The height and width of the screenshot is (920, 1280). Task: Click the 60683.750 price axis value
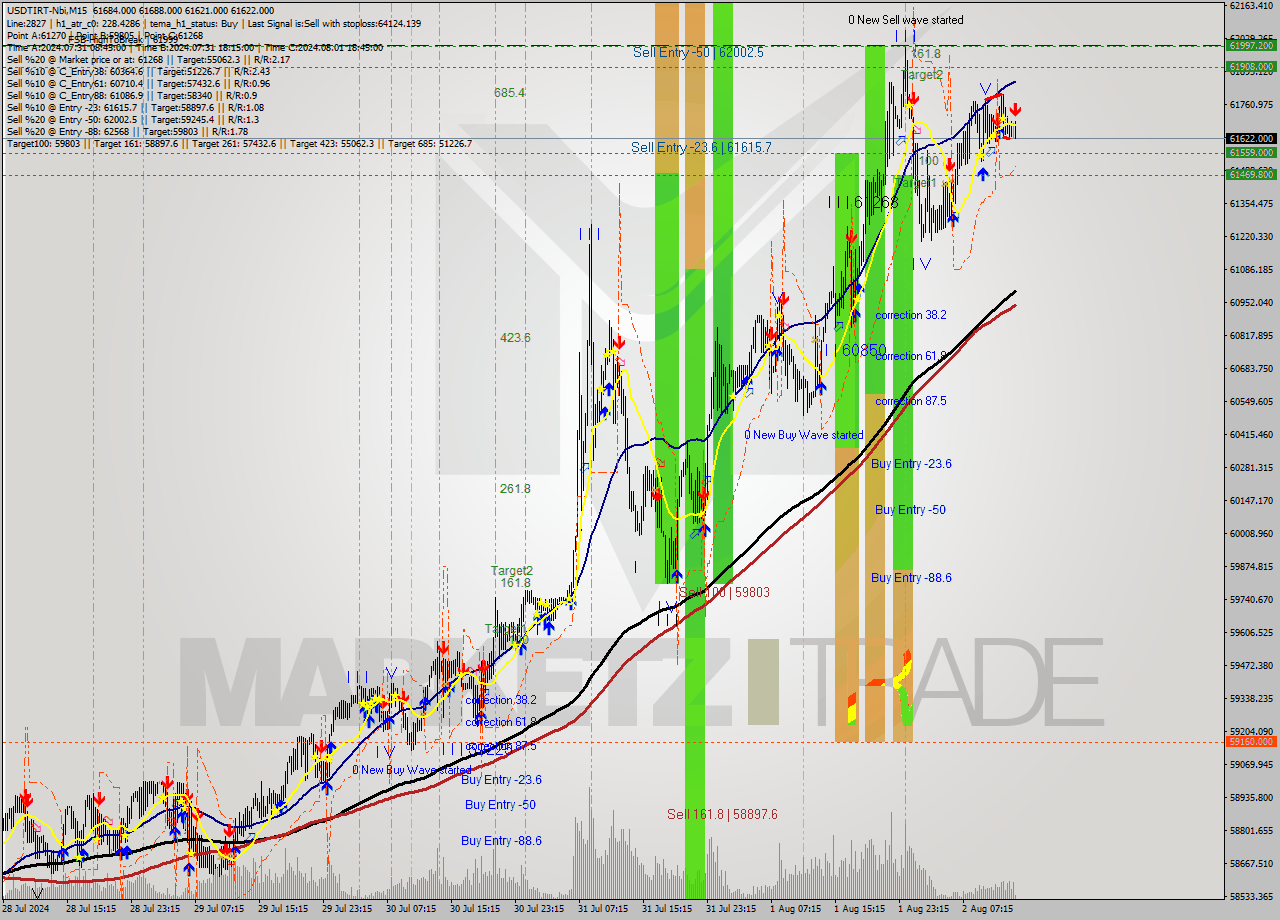(x=1251, y=368)
